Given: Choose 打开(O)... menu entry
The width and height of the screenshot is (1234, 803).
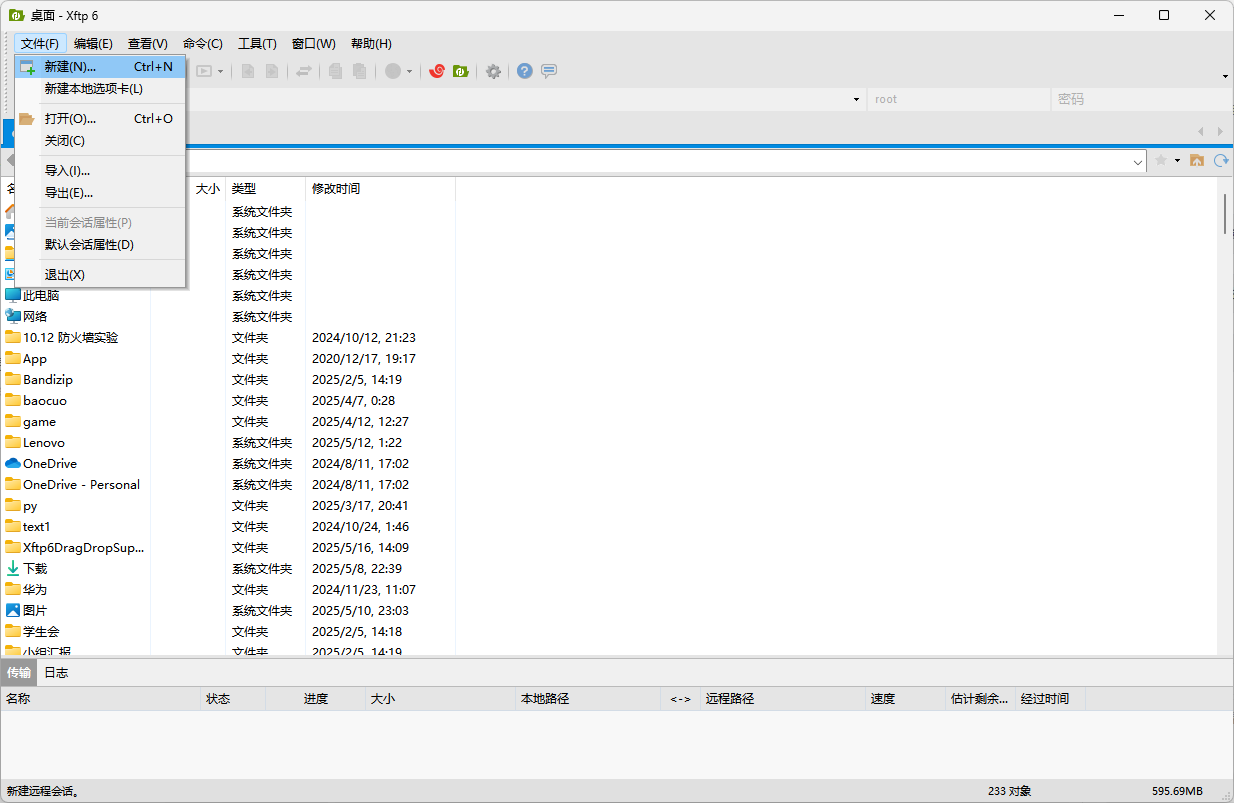Looking at the screenshot, I should [100, 119].
